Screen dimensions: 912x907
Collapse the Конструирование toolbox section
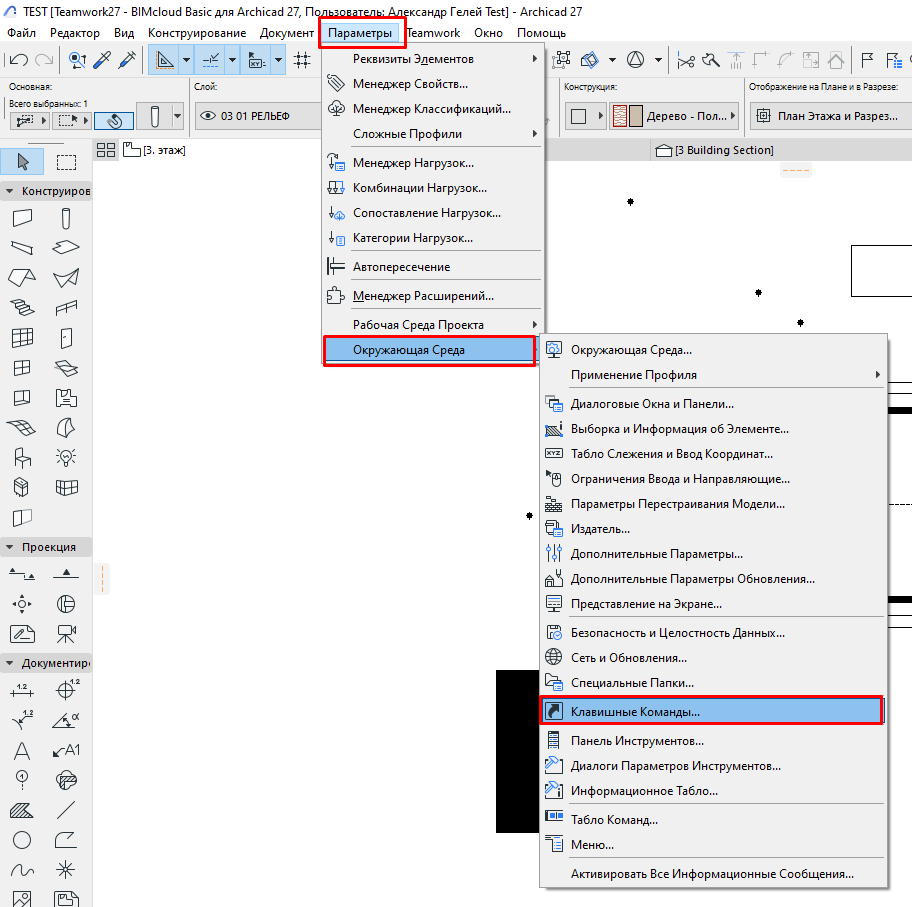click(10, 191)
